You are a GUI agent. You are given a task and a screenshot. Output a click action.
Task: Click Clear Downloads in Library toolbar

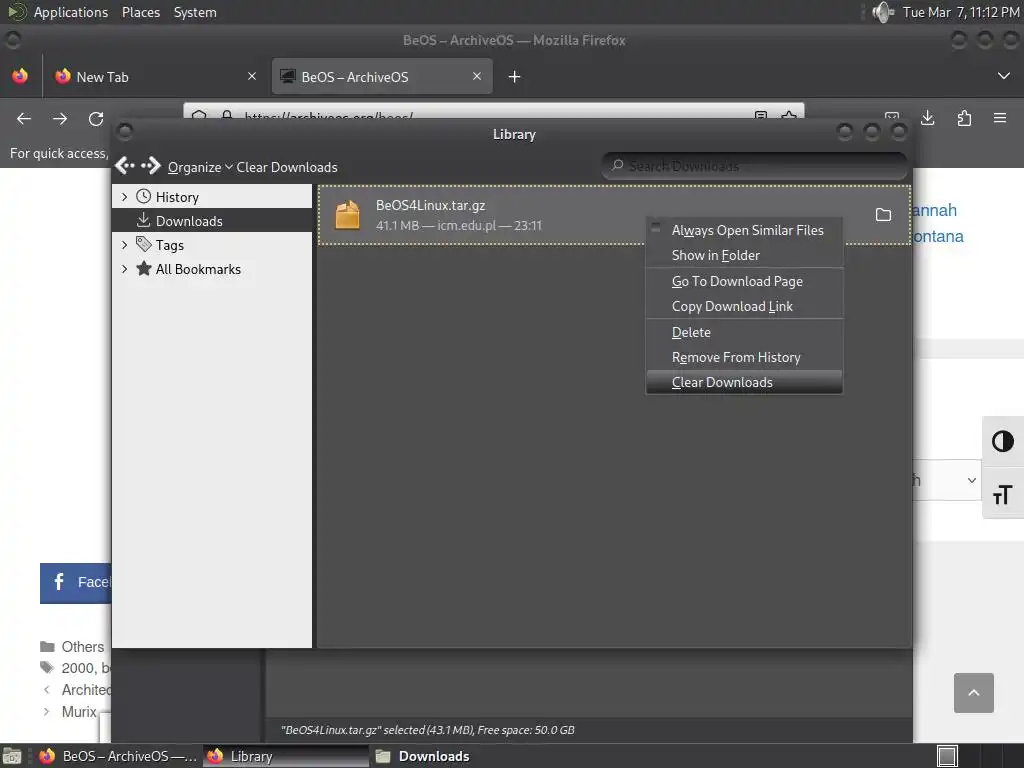[287, 167]
